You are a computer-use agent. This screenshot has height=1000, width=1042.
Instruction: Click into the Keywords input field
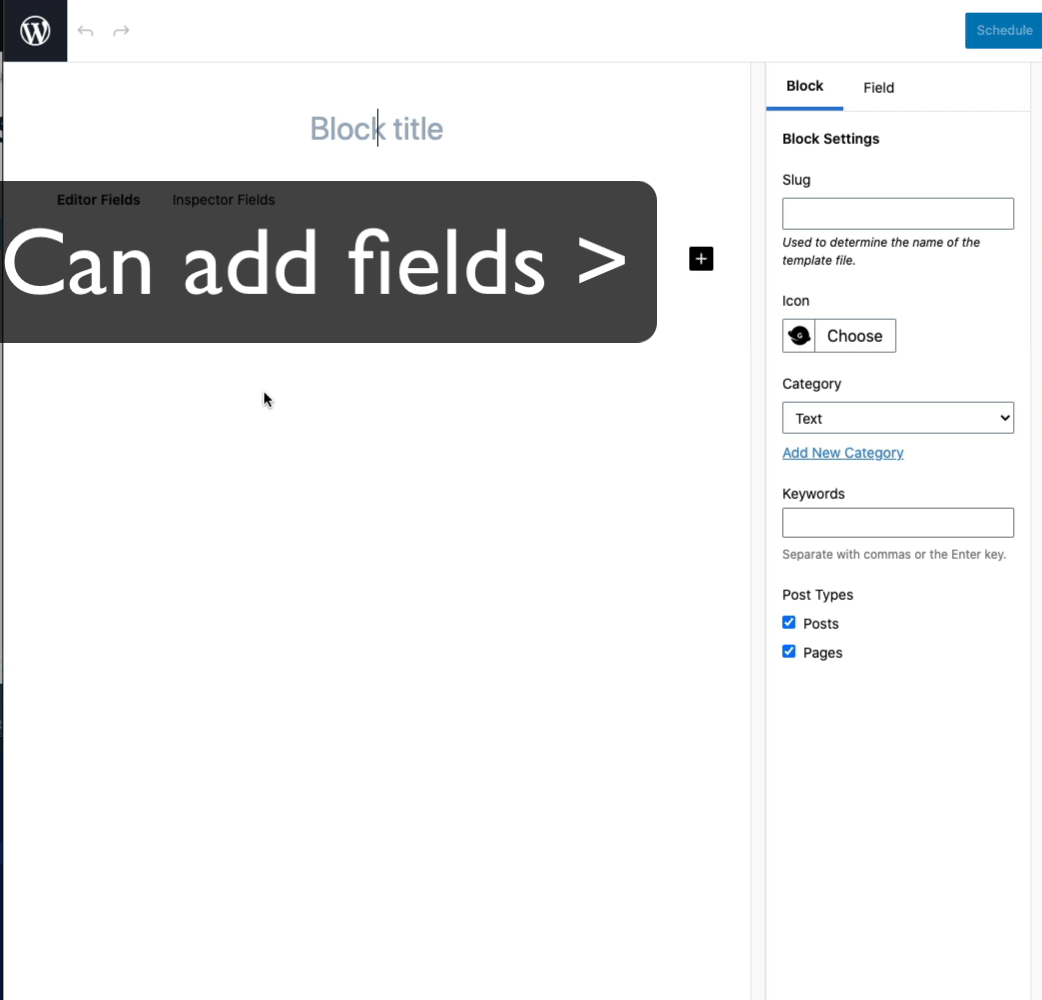tap(898, 523)
